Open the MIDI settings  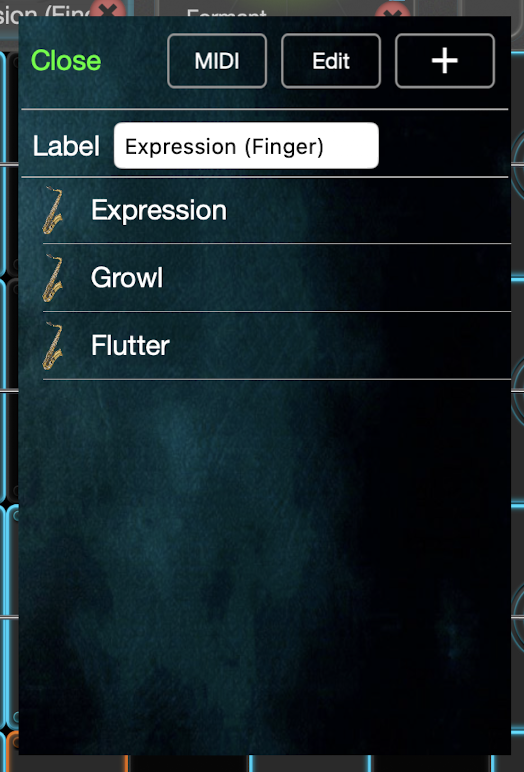[x=217, y=61]
